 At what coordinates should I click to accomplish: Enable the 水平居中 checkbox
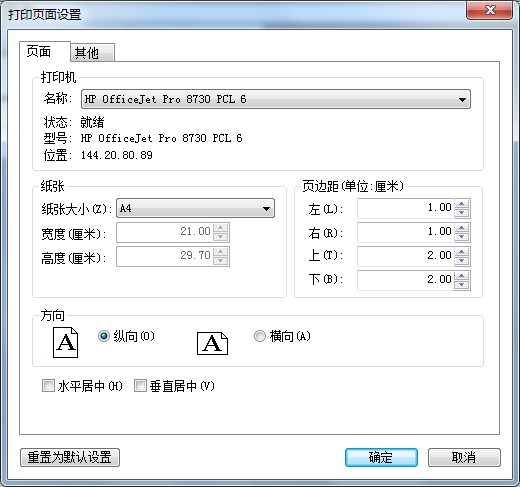point(48,386)
